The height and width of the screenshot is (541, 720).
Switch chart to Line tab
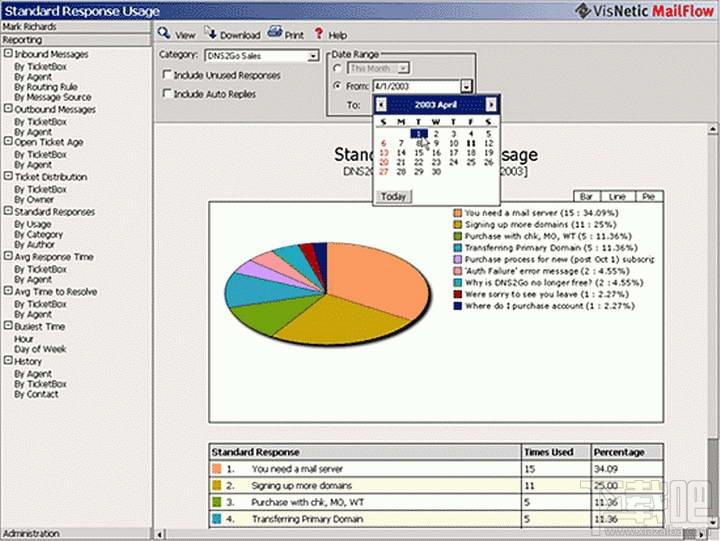pyautogui.click(x=618, y=197)
